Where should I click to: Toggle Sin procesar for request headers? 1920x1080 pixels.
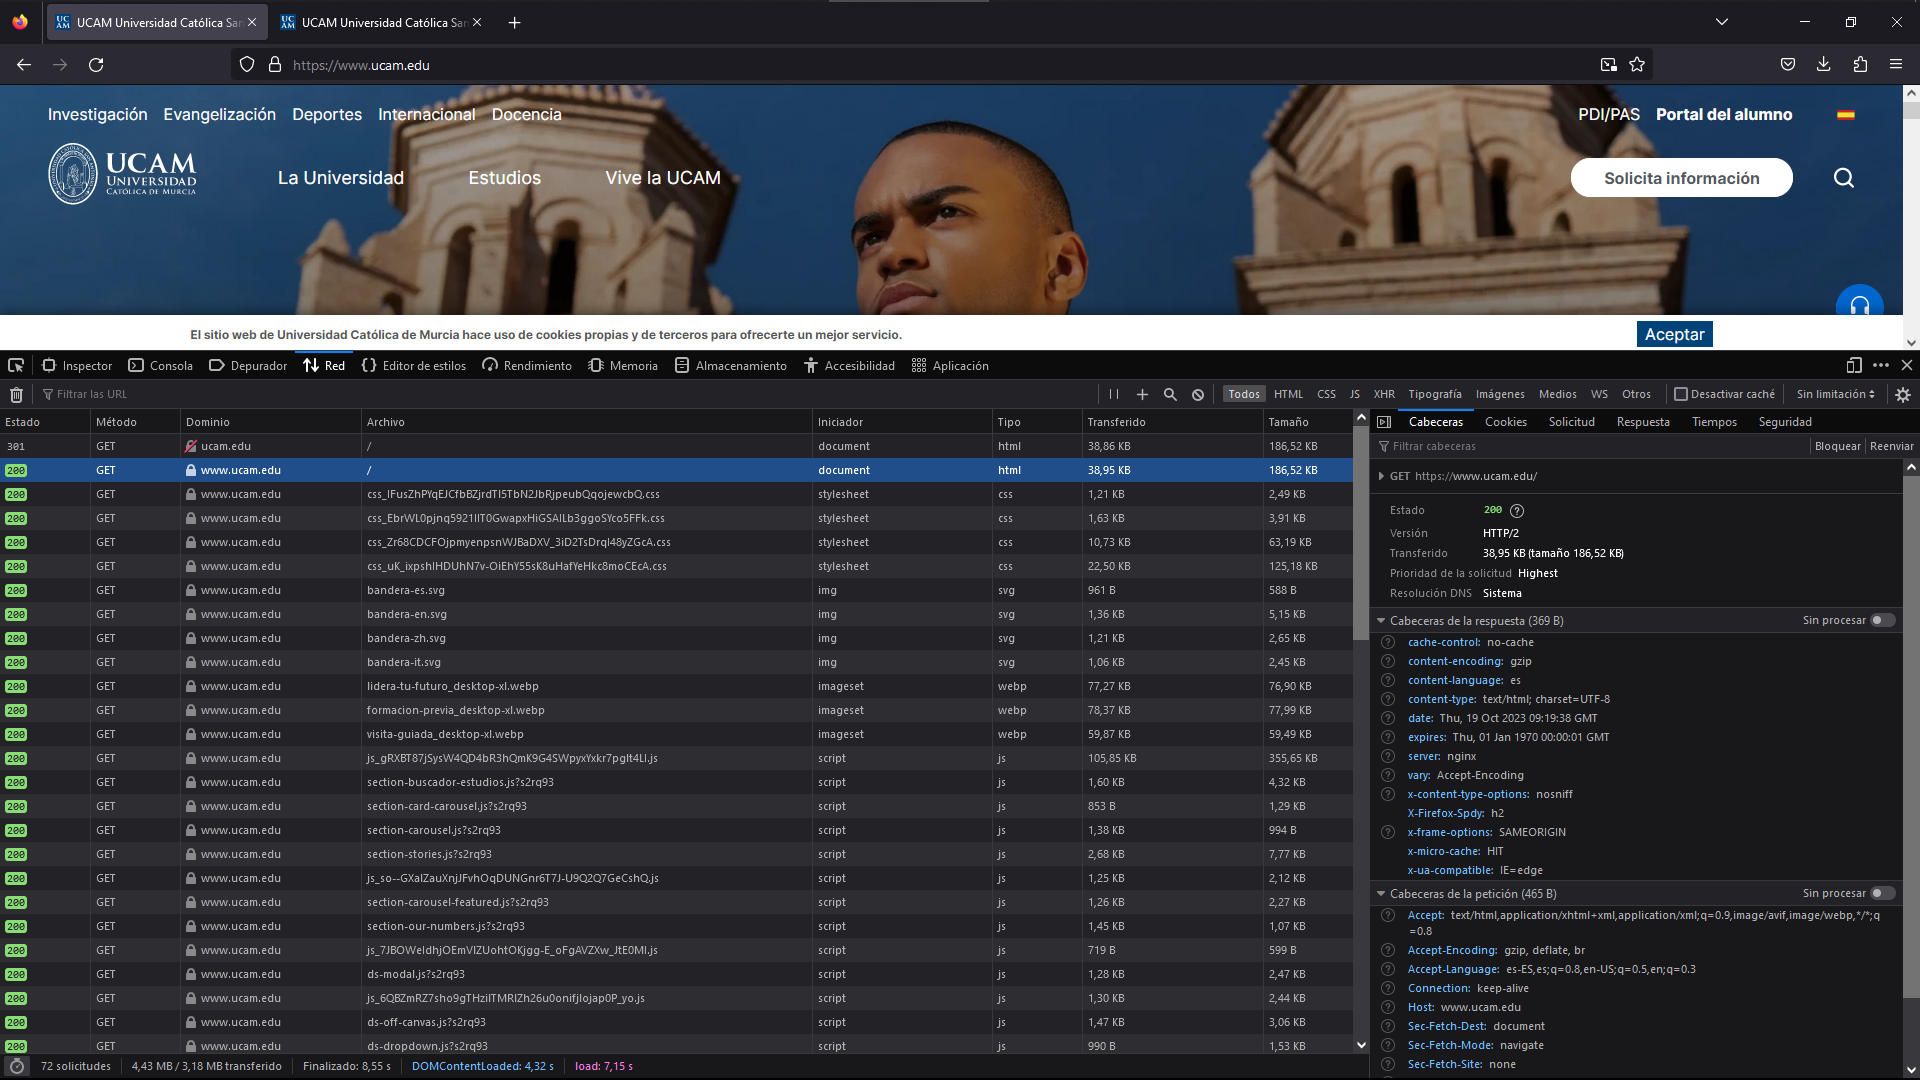click(x=1882, y=894)
